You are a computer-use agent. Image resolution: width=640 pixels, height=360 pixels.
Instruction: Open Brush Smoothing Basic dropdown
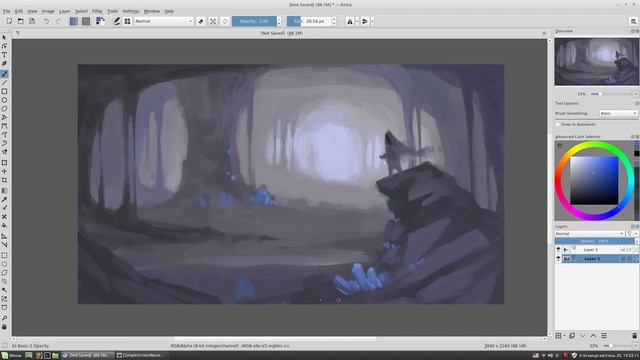[x=618, y=113]
